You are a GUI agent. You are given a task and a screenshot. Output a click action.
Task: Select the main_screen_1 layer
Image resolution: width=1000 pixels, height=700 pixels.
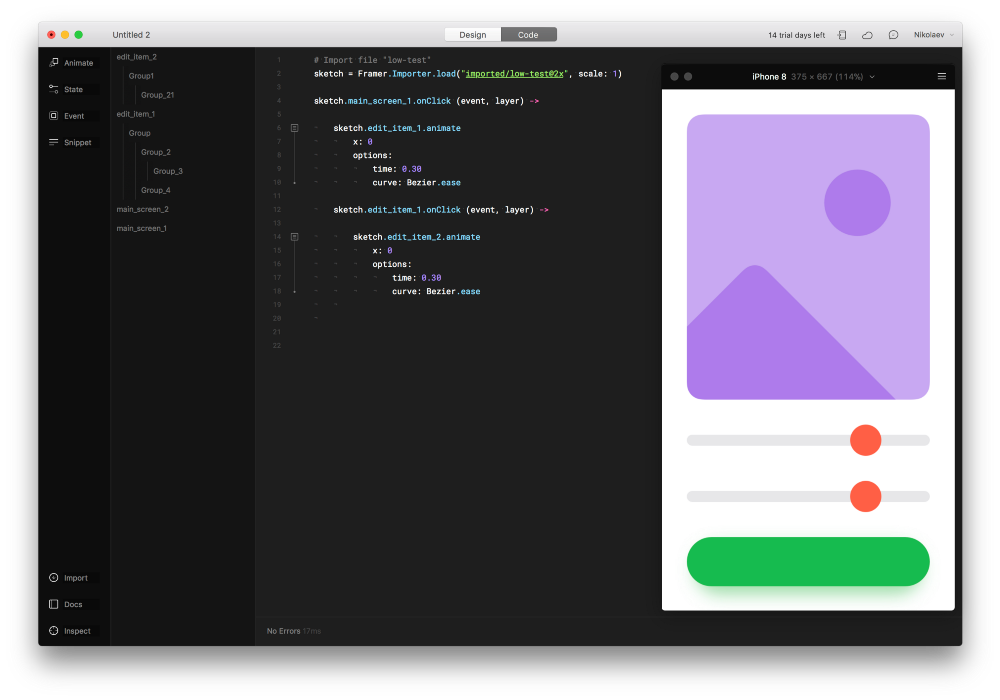(x=142, y=229)
